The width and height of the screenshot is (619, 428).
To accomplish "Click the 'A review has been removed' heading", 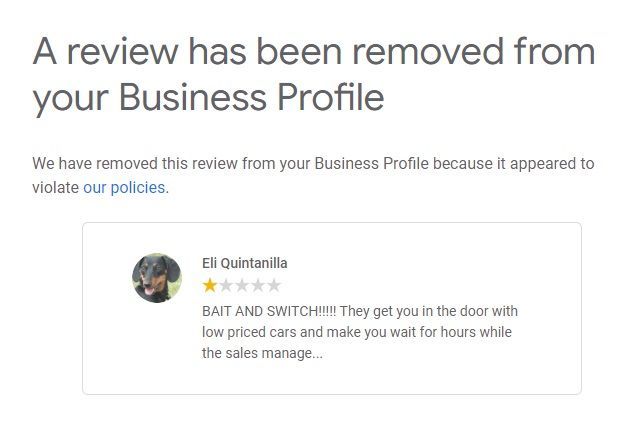I will pyautogui.click(x=312, y=50).
